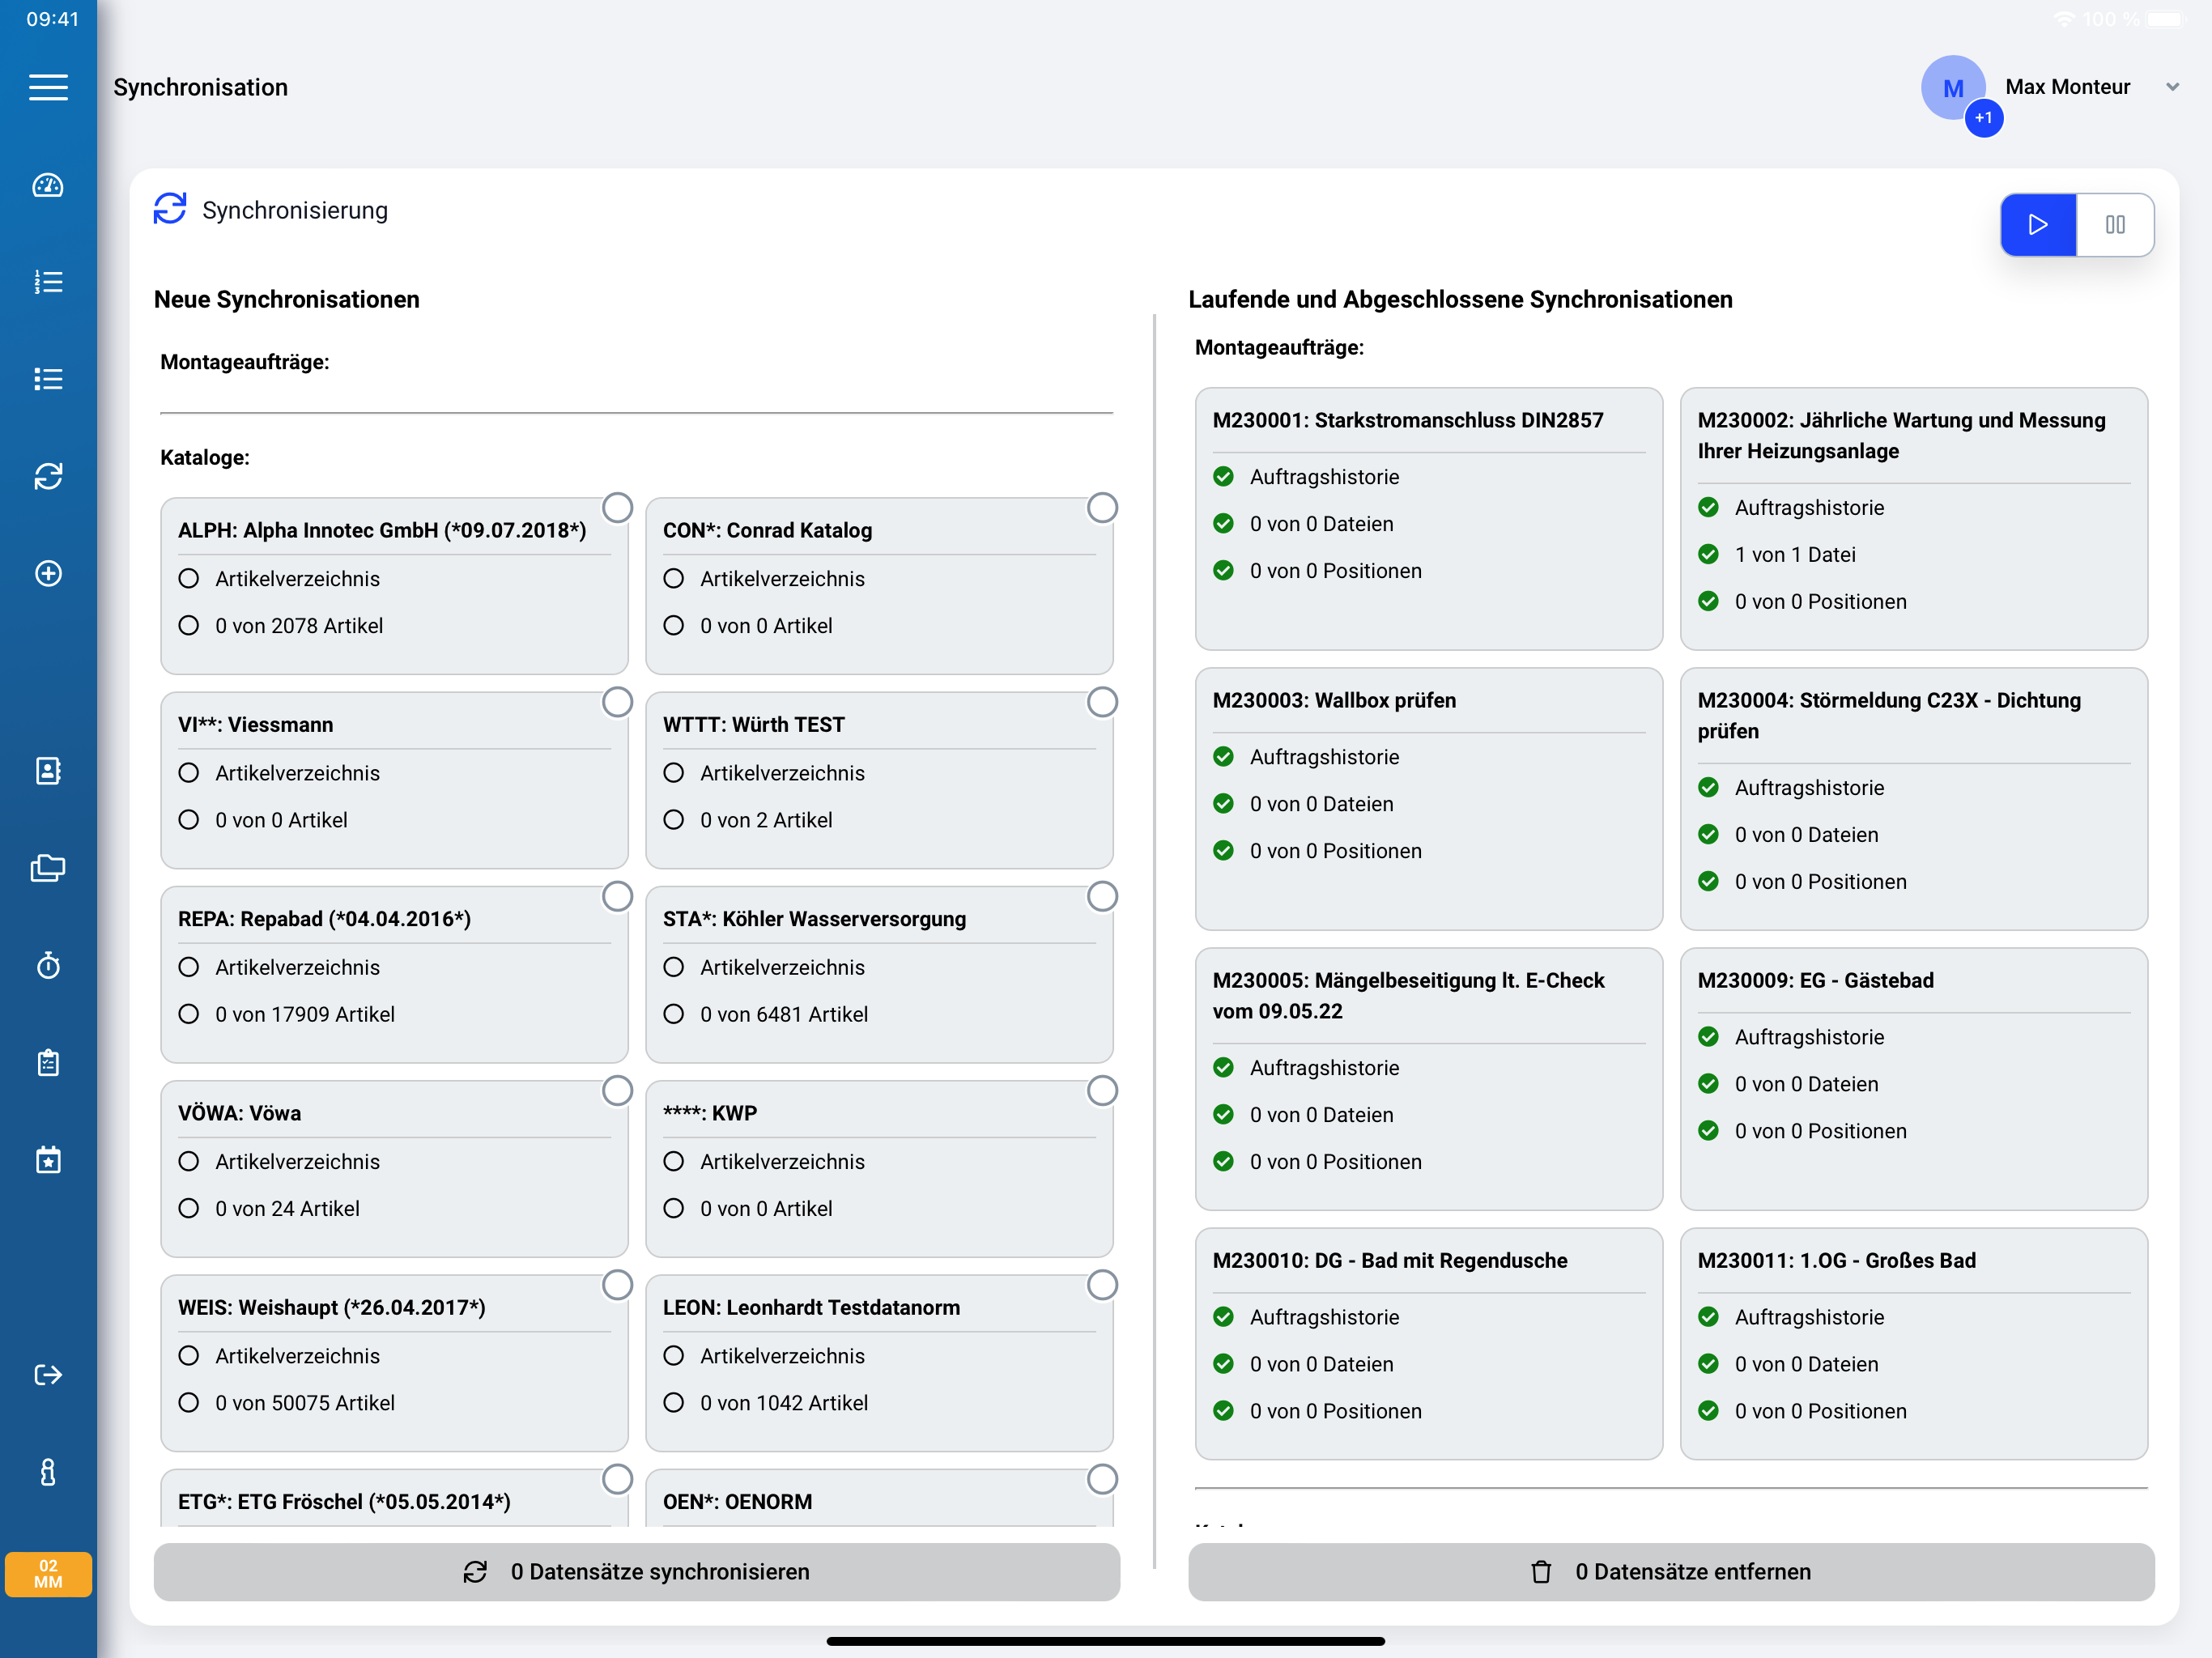Viewport: 2212px width, 1658px height.
Task: Start synchronization with the play button
Action: 2038,224
